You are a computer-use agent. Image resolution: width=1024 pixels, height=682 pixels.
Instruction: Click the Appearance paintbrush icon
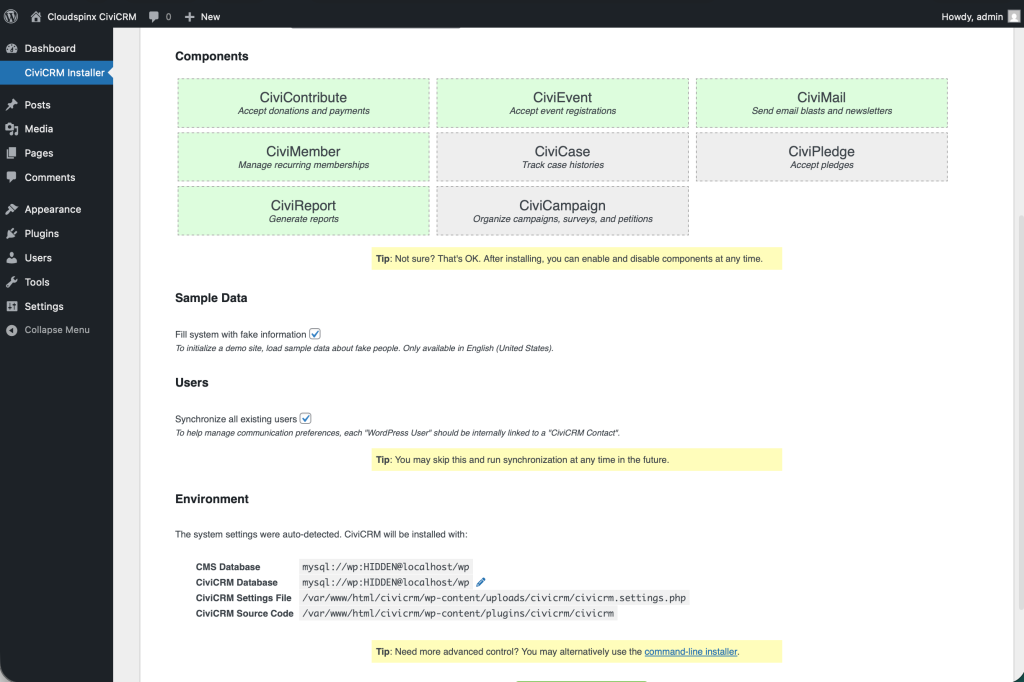tap(14, 208)
